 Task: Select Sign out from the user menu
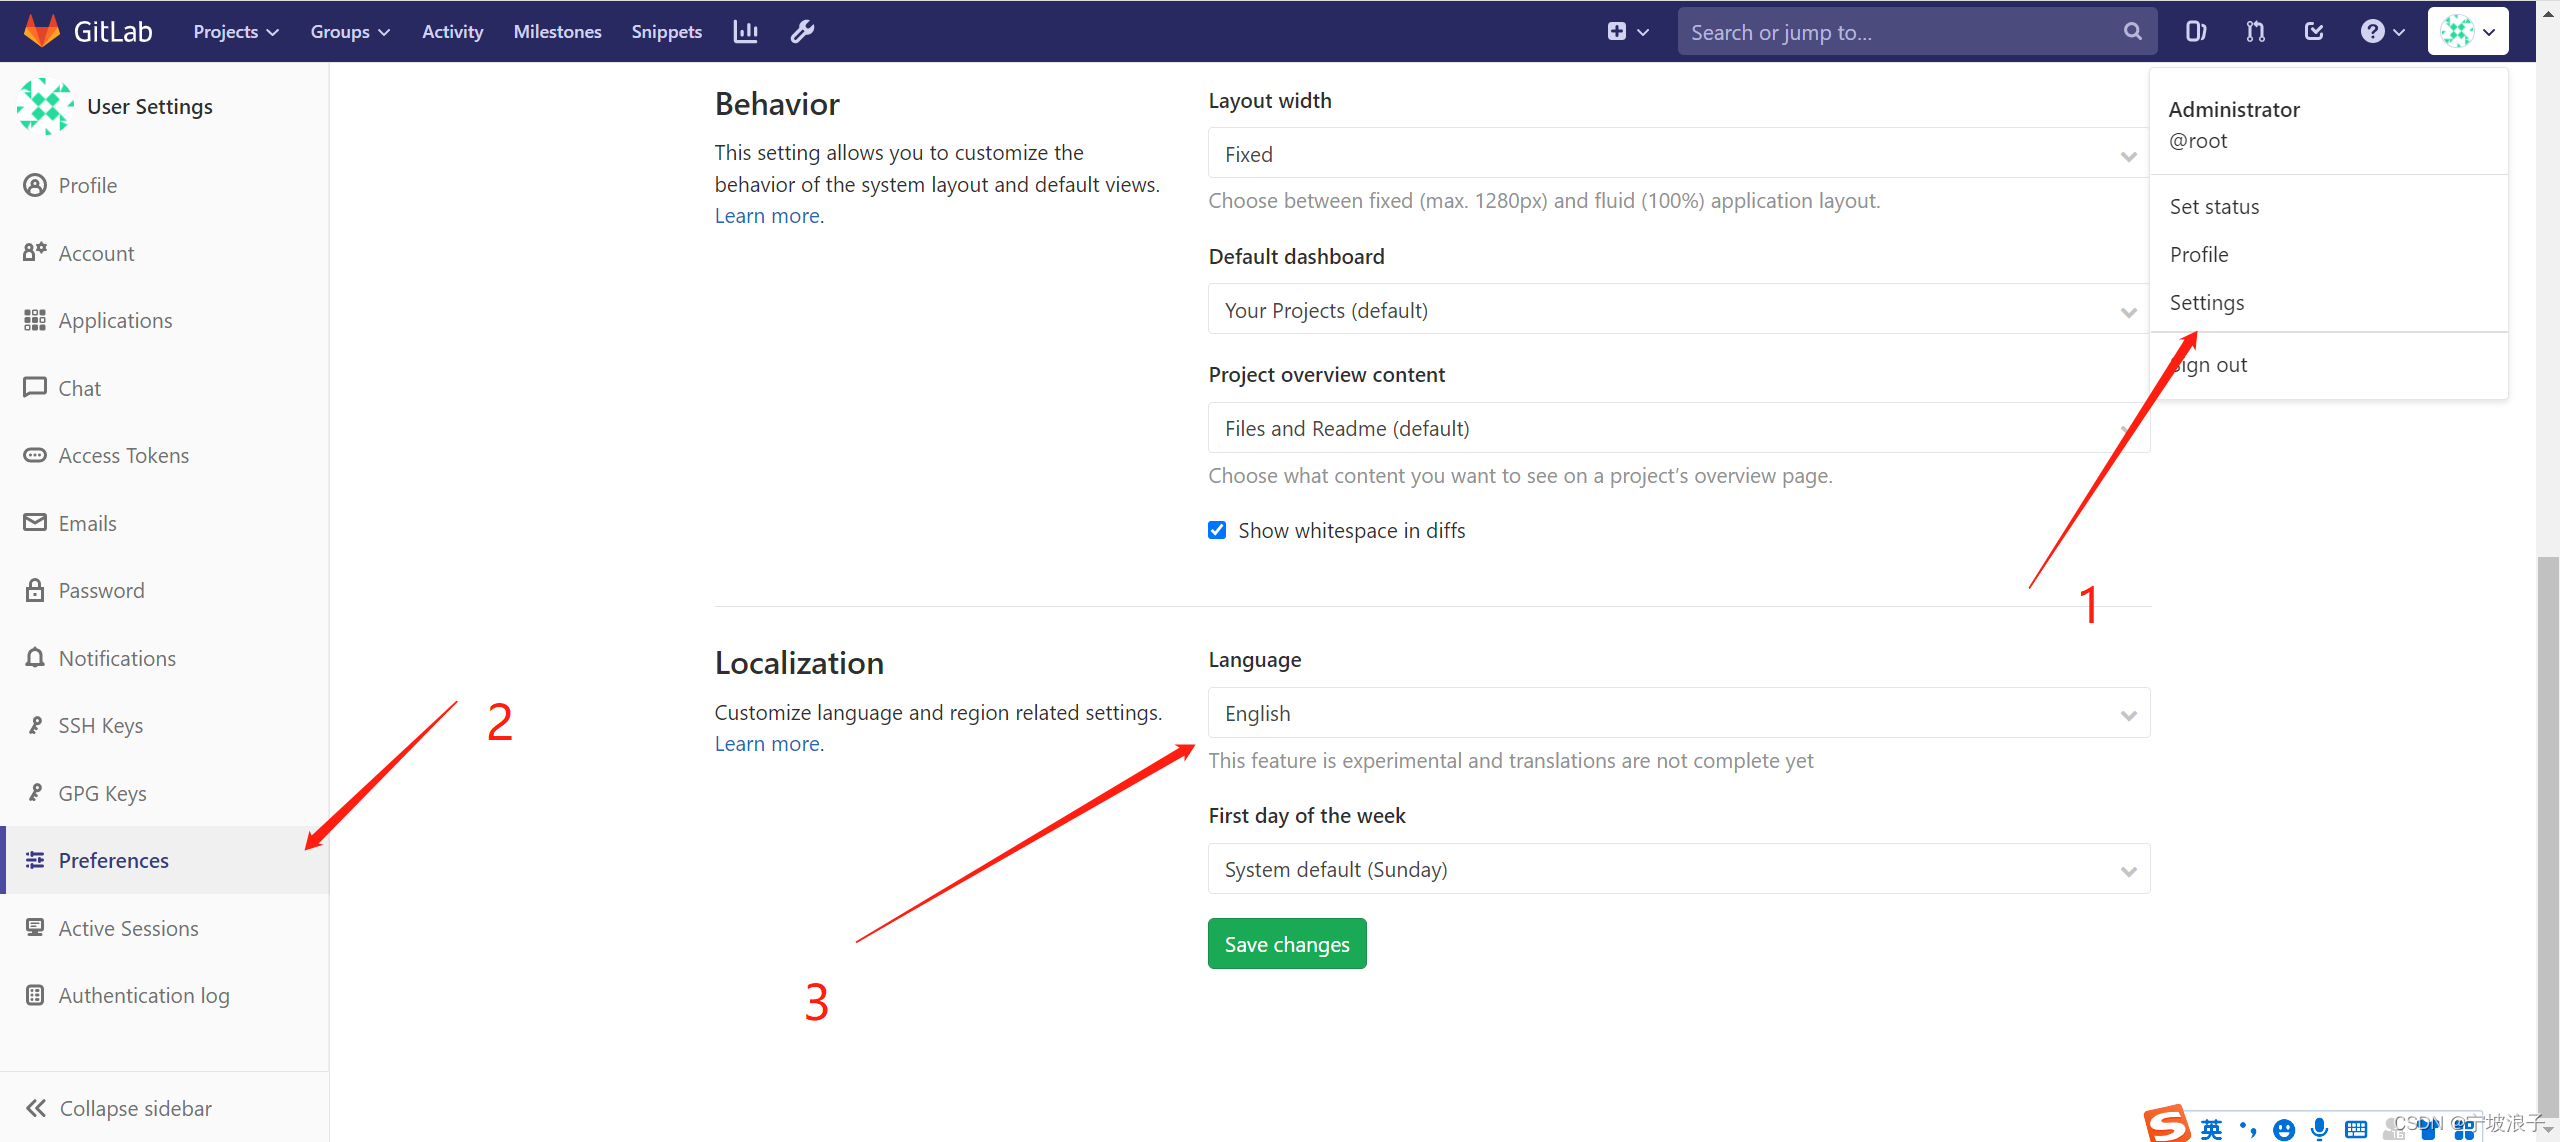2209,364
